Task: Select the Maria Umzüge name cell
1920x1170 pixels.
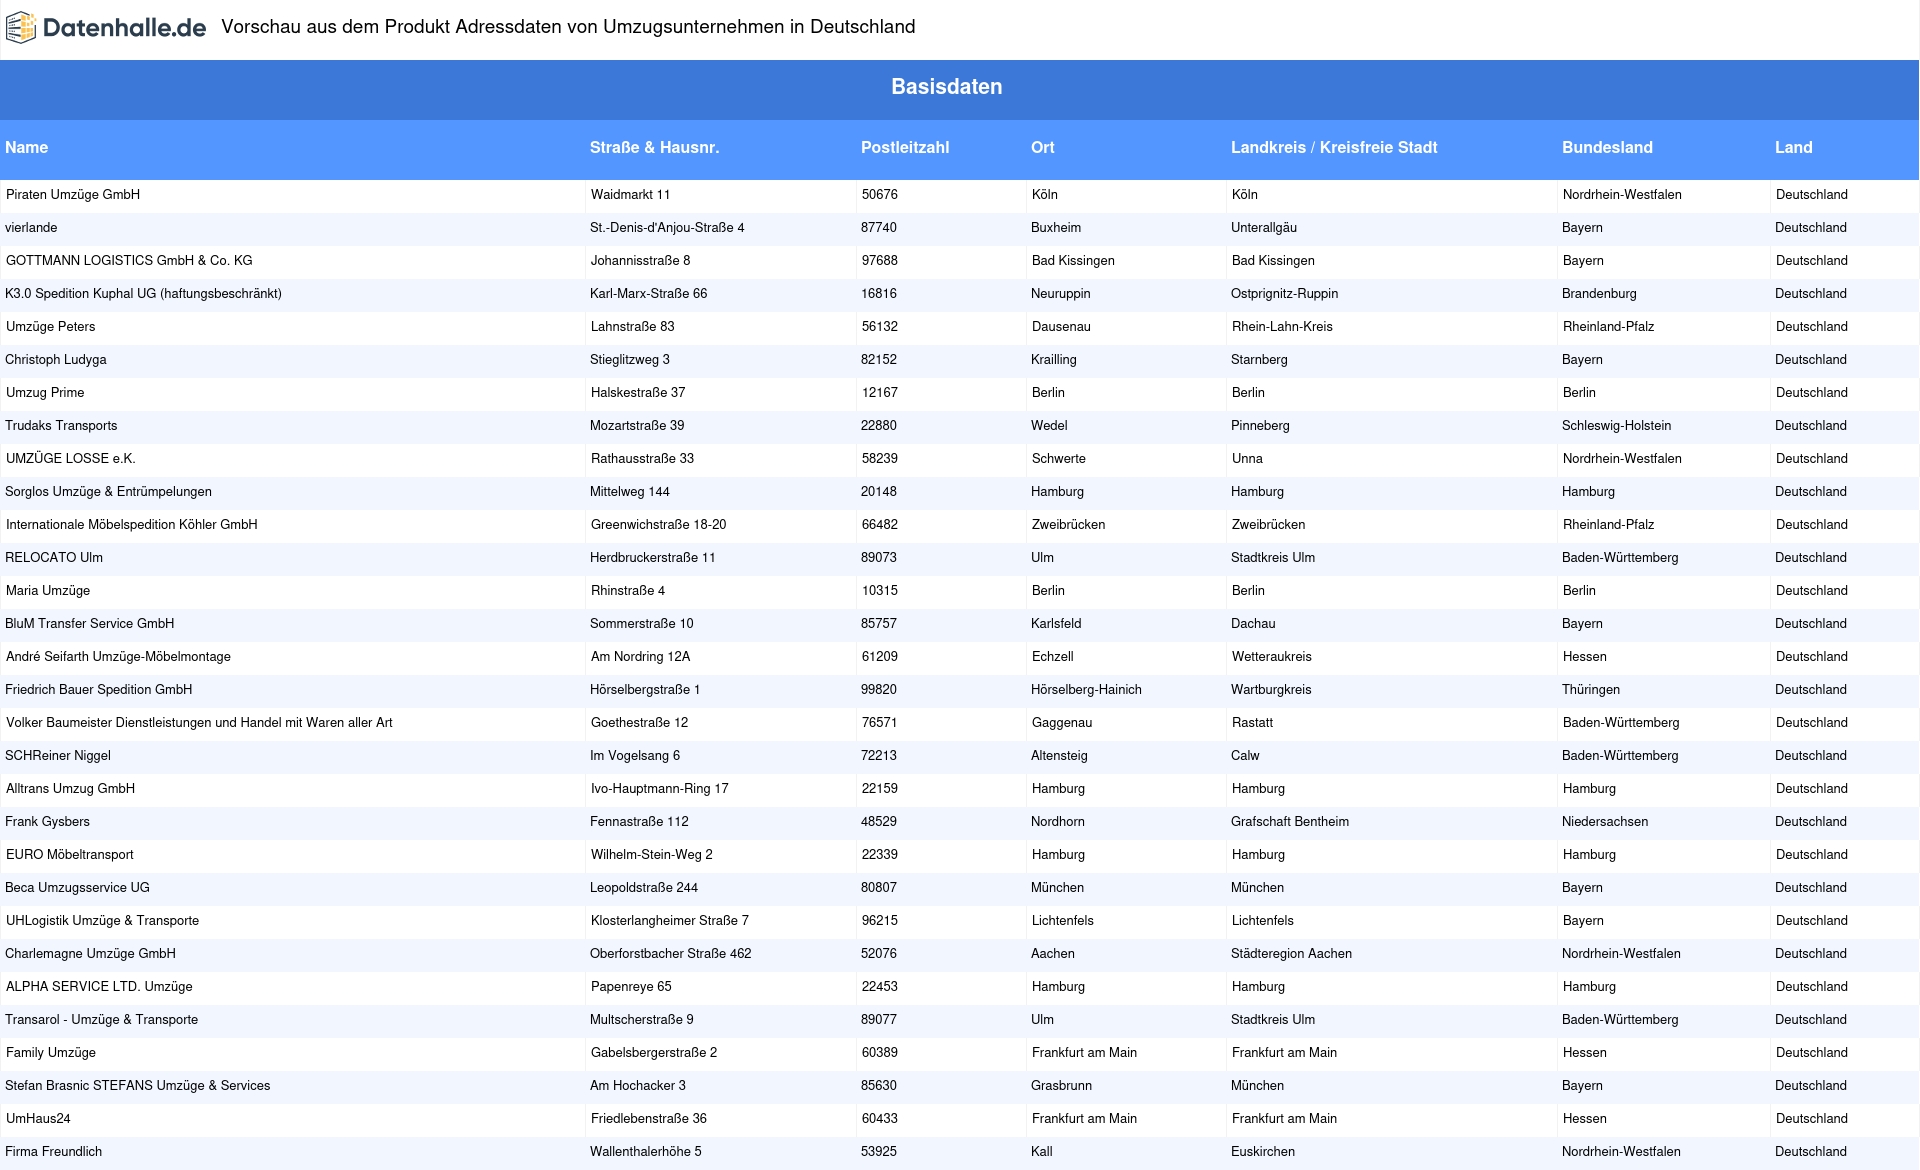Action: (x=48, y=591)
